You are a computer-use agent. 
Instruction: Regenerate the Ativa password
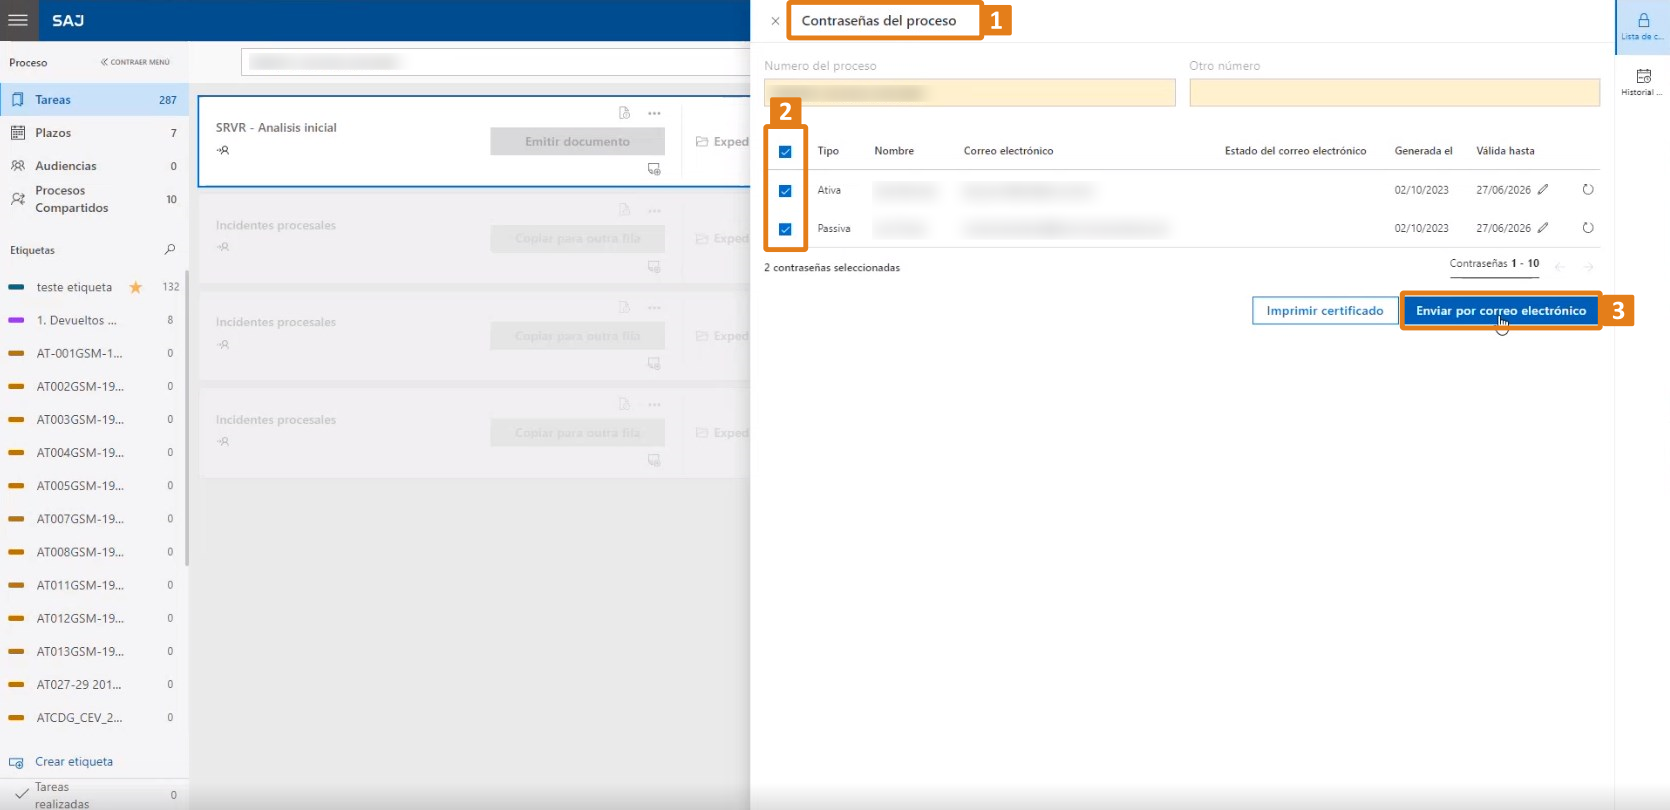(x=1588, y=189)
